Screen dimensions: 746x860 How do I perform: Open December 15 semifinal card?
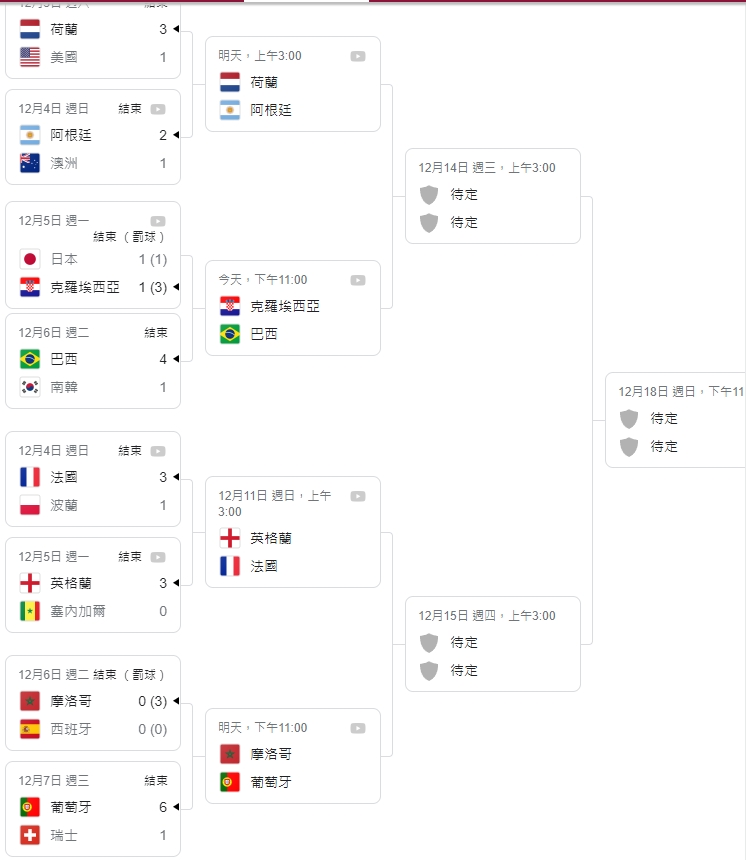click(x=493, y=644)
